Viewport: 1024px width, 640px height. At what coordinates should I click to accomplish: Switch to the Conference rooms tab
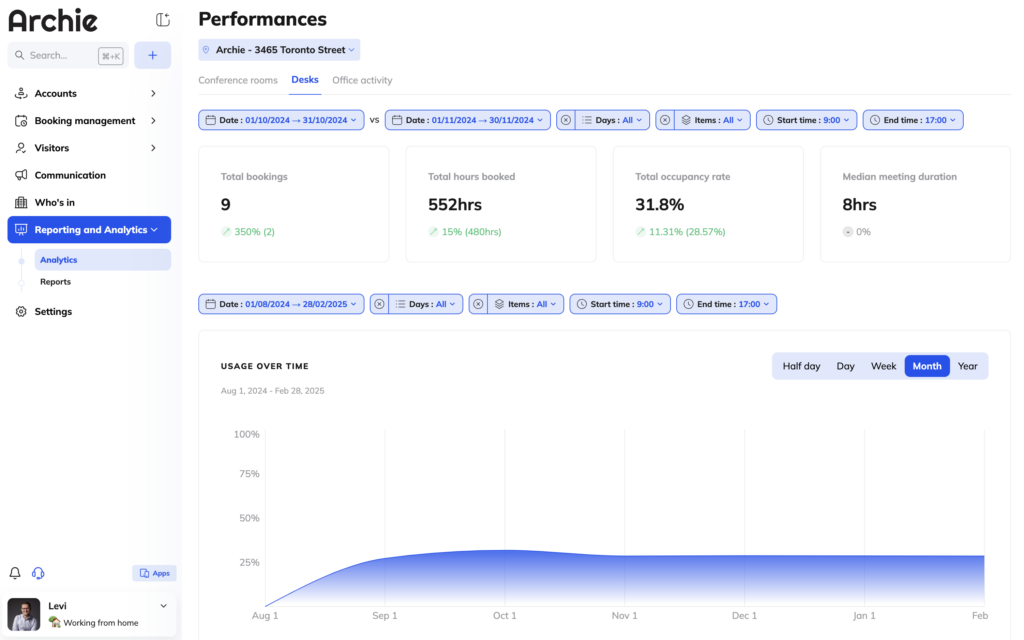click(x=238, y=80)
